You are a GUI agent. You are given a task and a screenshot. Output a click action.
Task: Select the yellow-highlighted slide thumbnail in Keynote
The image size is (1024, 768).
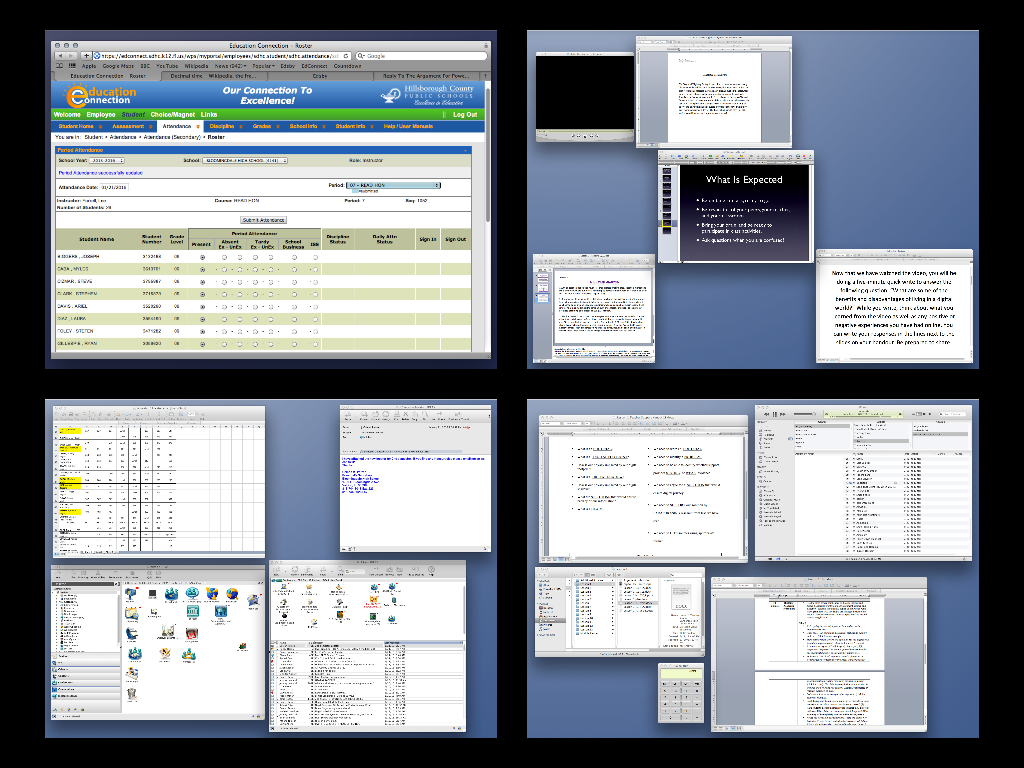coord(667,224)
